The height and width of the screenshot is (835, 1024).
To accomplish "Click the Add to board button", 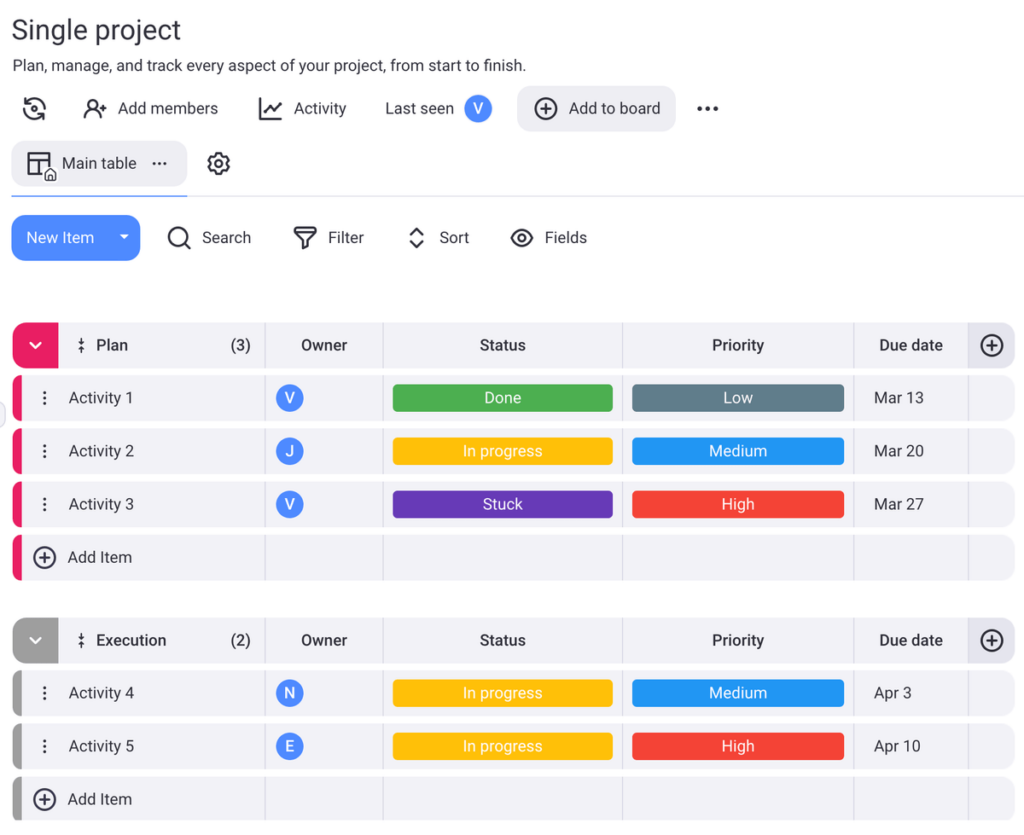I will tap(596, 108).
